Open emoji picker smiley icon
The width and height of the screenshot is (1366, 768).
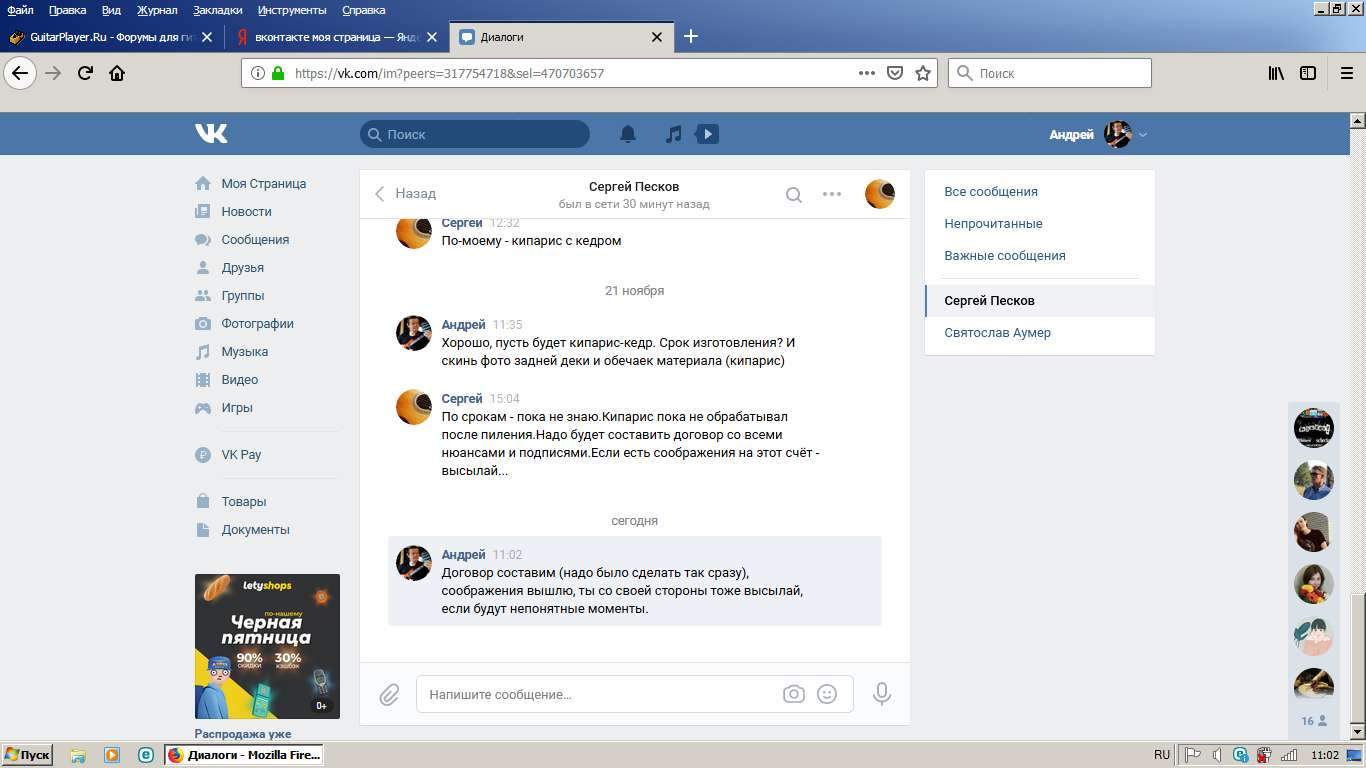click(827, 694)
